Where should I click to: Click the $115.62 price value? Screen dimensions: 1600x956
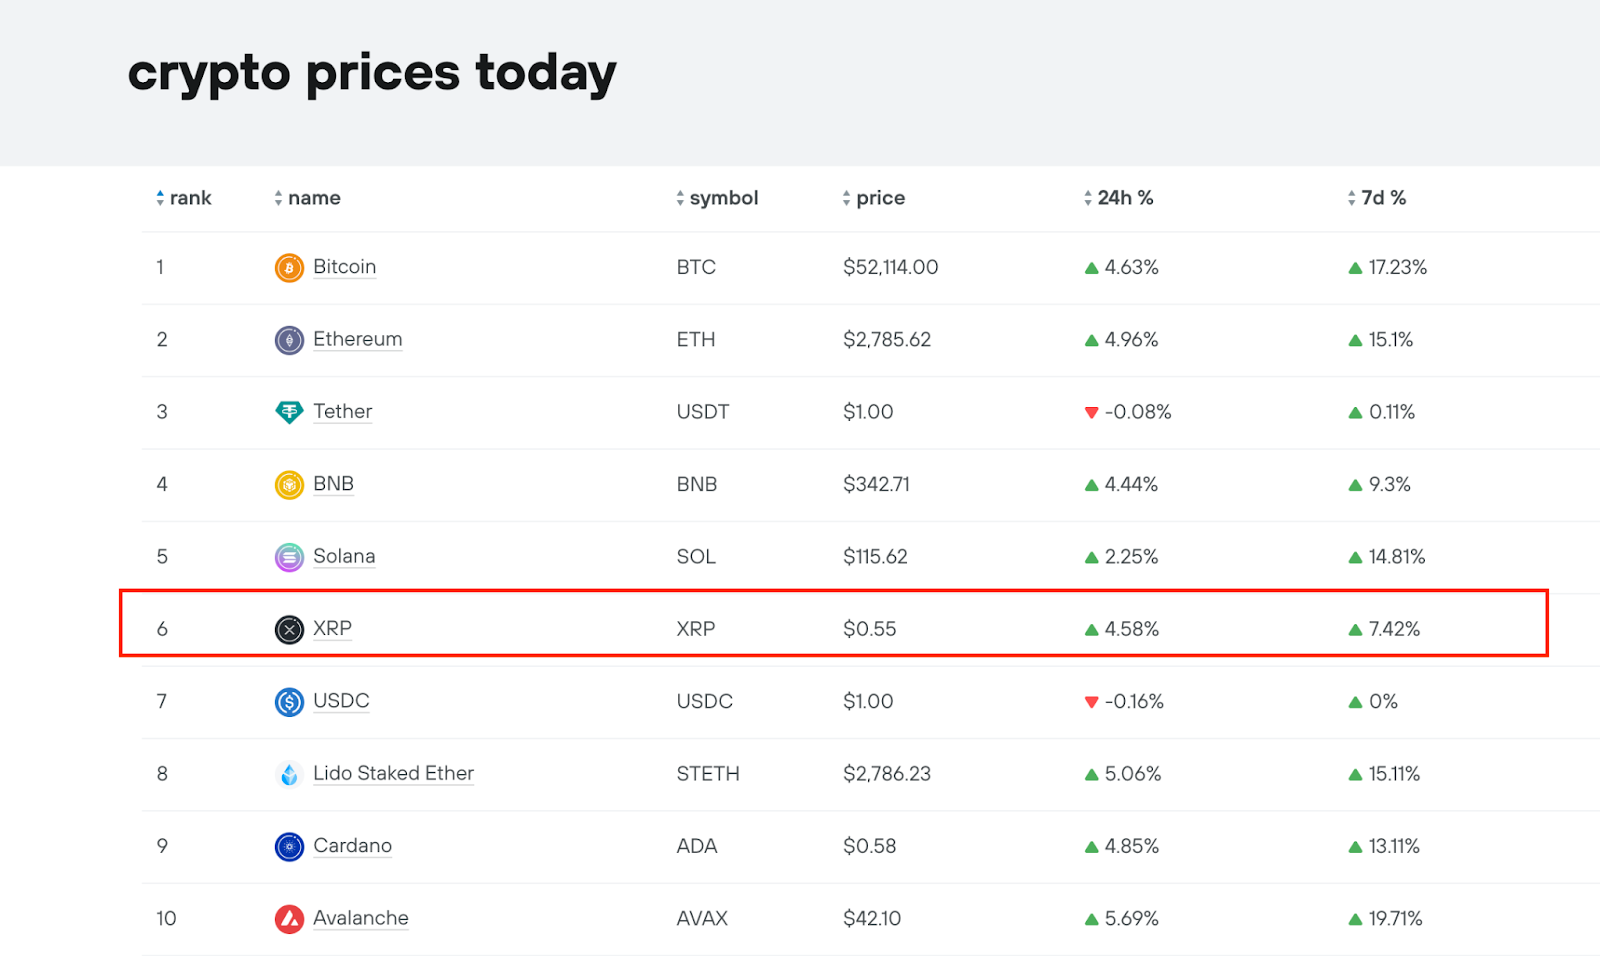coord(875,557)
